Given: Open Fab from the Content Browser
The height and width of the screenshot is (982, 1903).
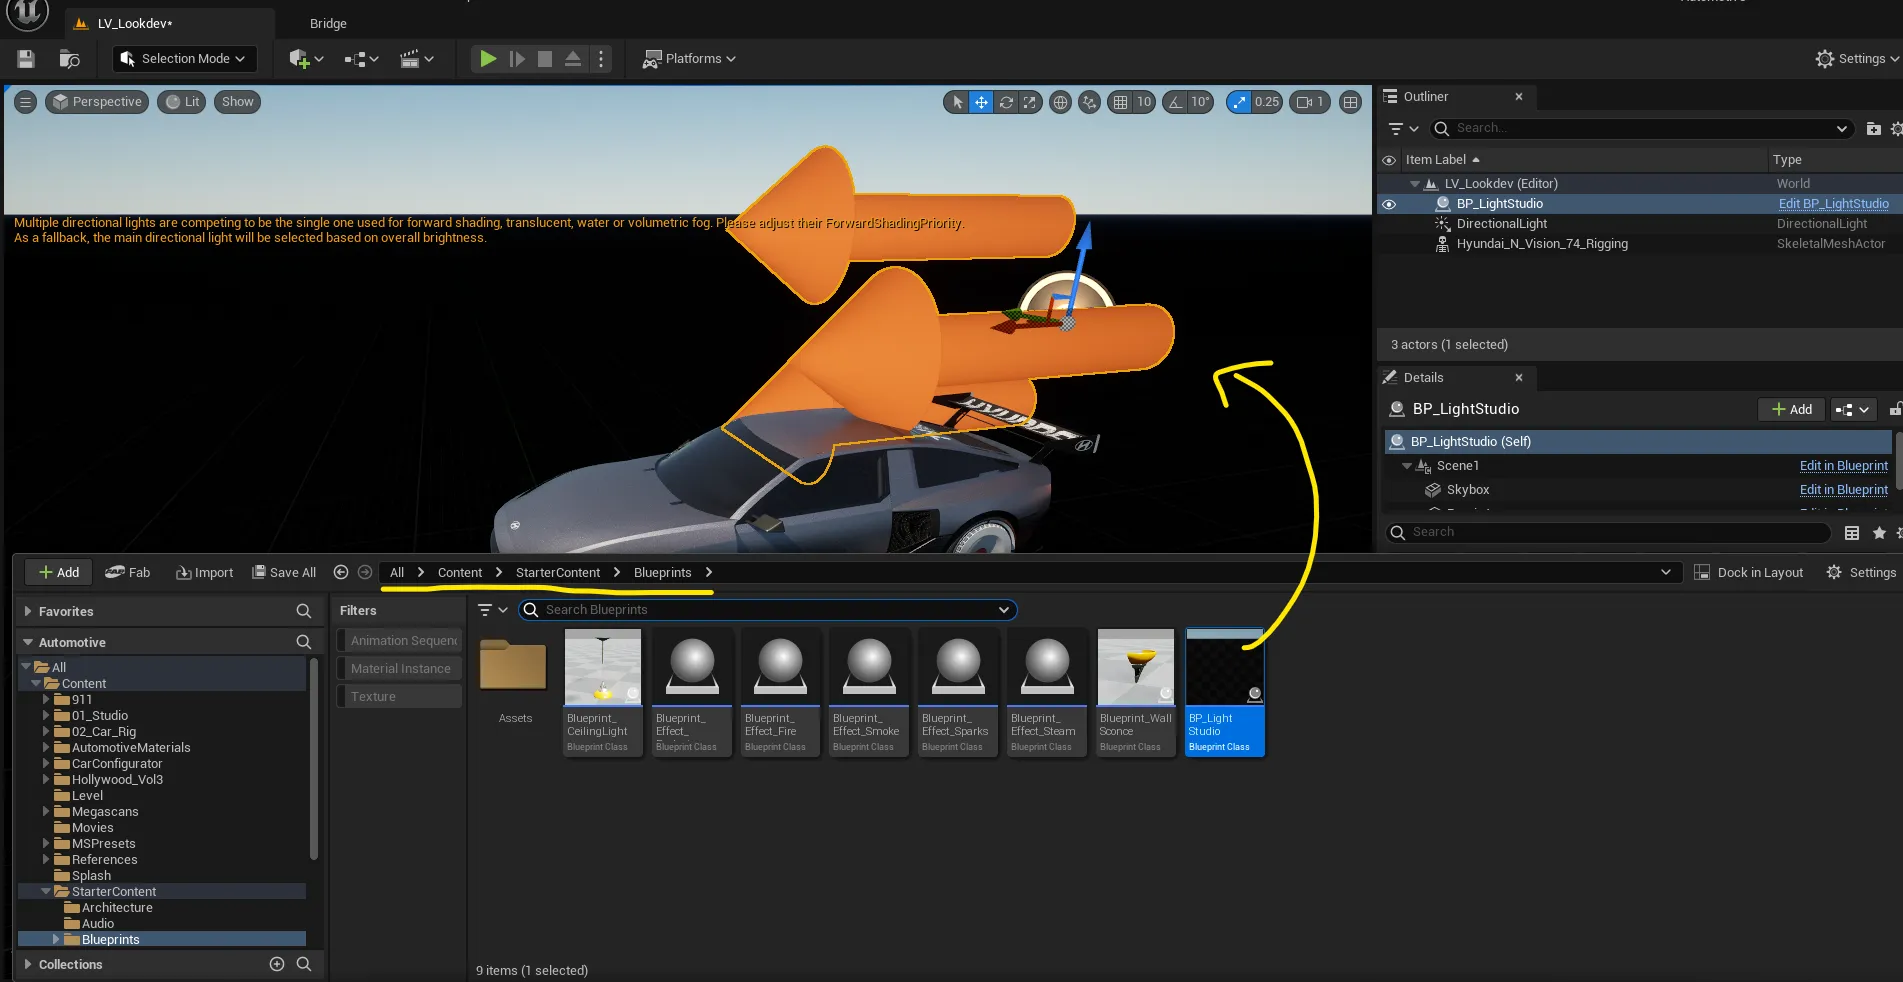Looking at the screenshot, I should 128,572.
